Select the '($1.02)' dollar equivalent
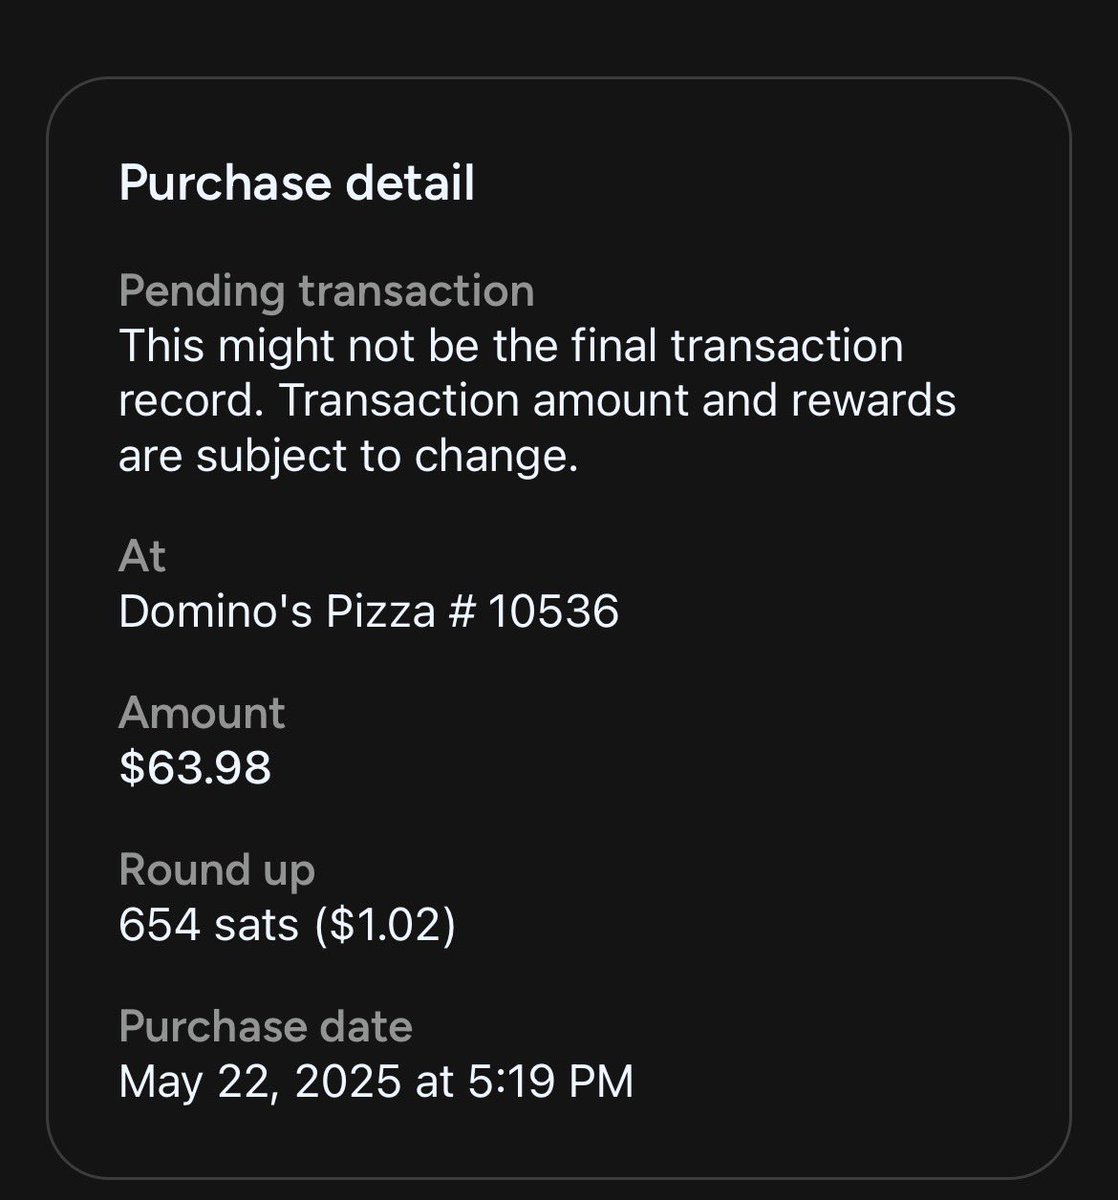Screen dimensions: 1118x1200 (x=385, y=926)
